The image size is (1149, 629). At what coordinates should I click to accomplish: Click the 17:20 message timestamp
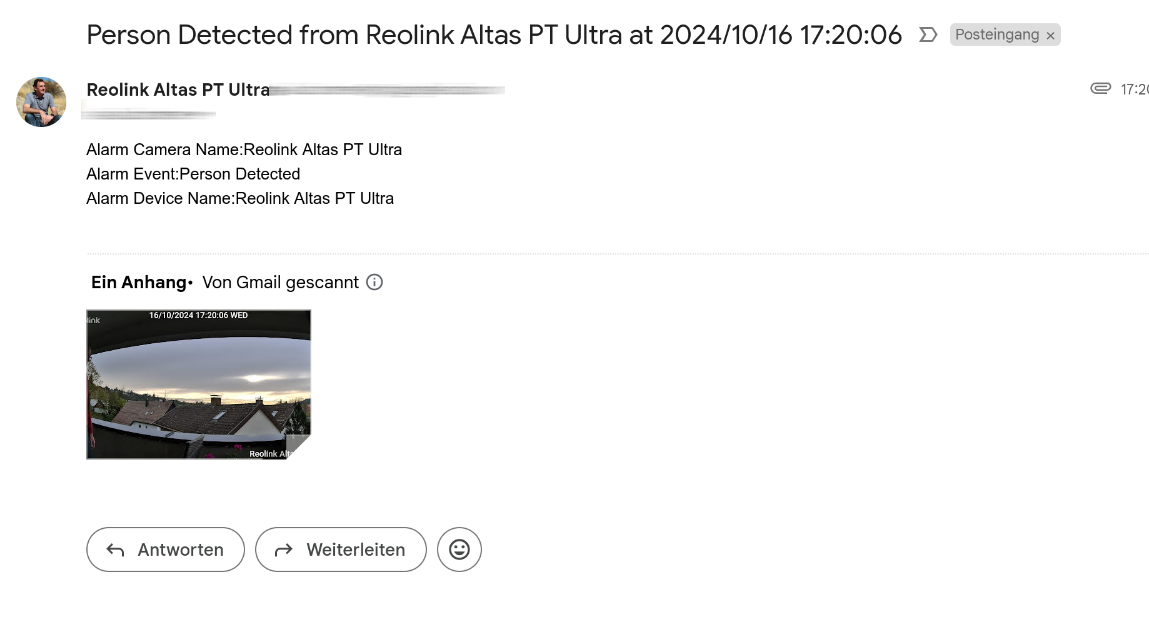click(1134, 90)
